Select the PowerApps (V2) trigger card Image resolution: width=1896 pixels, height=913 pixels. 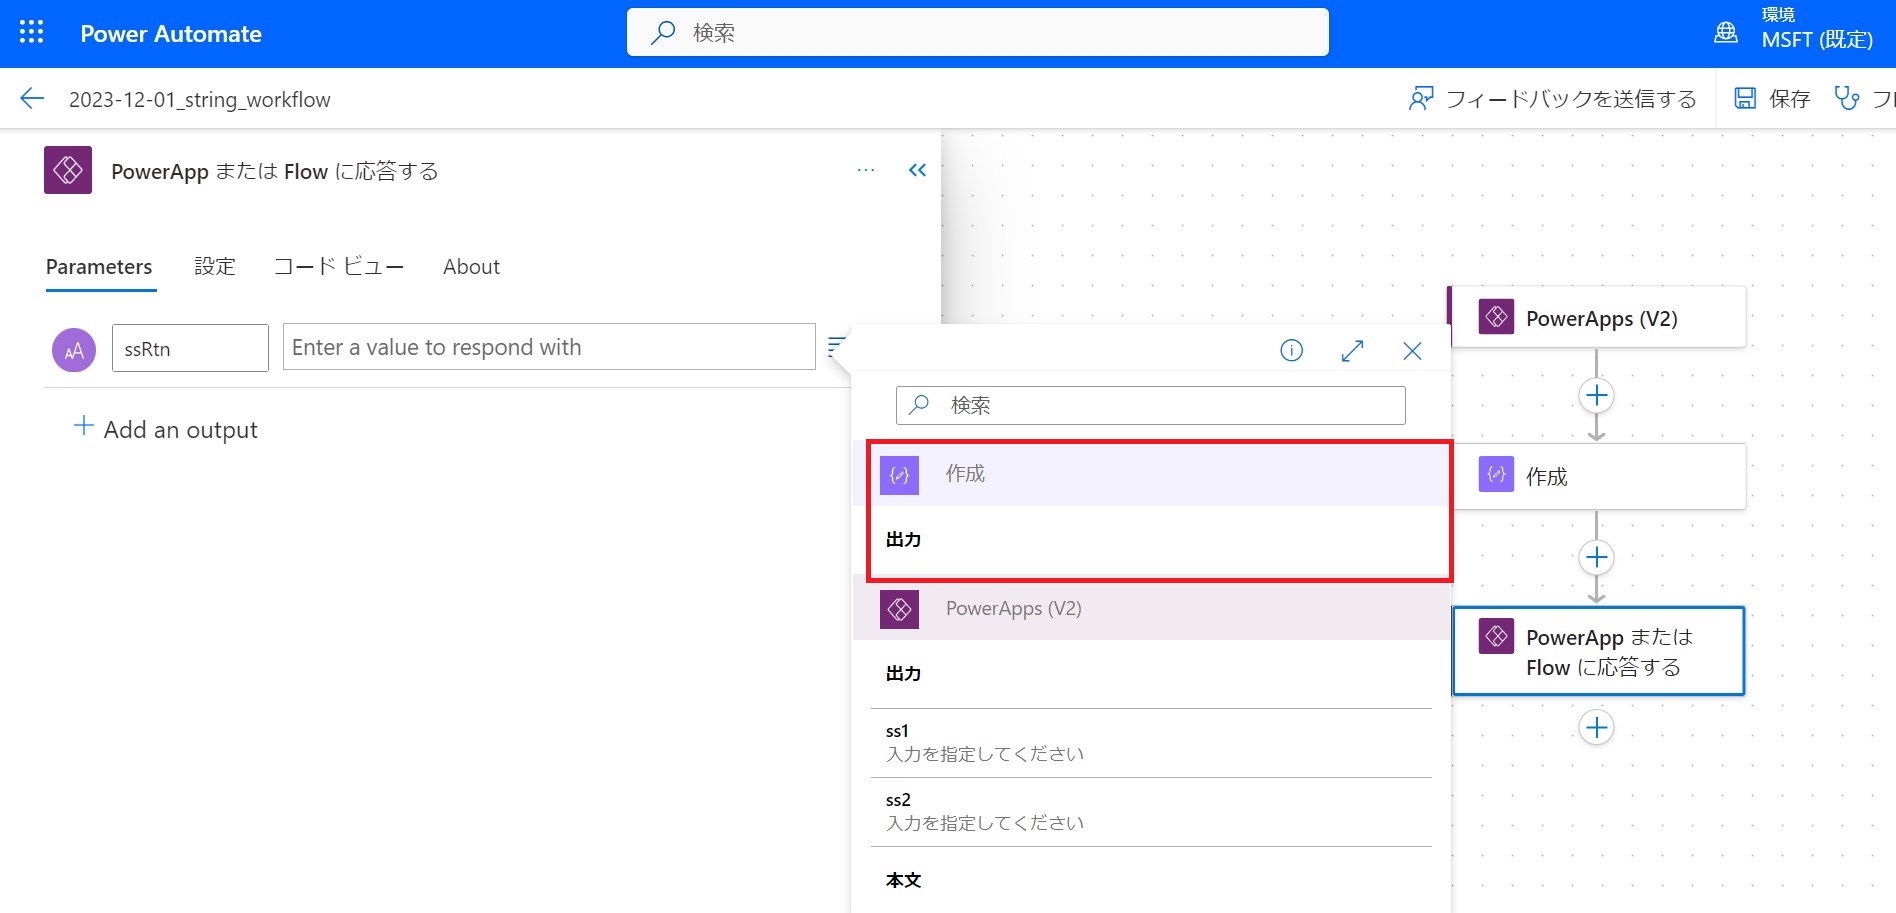1597,317
